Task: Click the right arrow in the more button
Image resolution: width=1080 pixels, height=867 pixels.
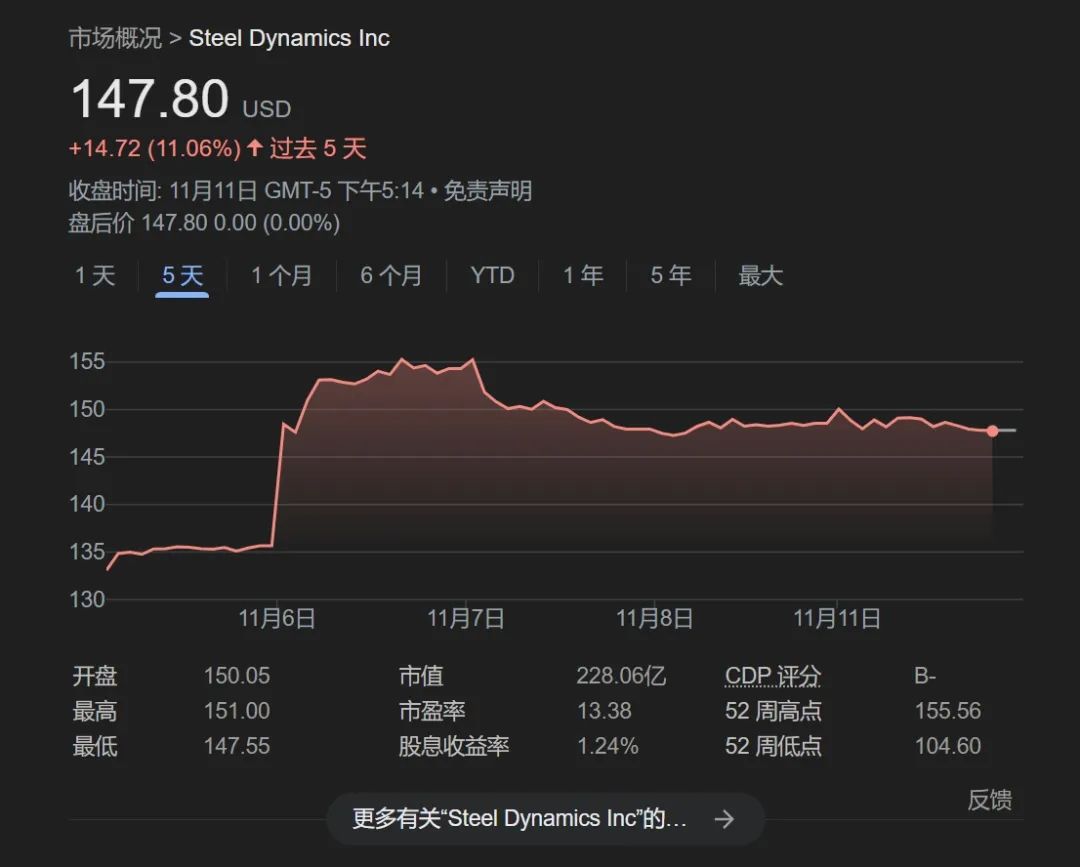Action: tap(724, 818)
